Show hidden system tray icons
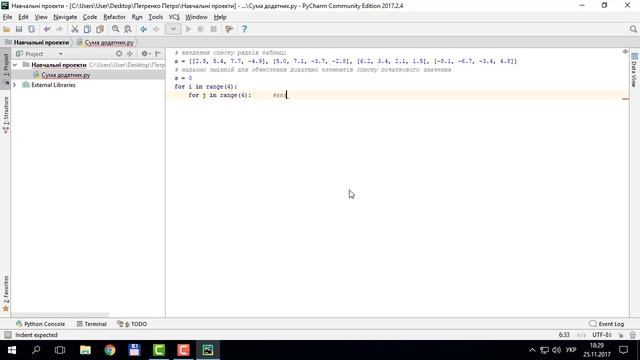Viewport: 640px width, 360px height. [532, 350]
